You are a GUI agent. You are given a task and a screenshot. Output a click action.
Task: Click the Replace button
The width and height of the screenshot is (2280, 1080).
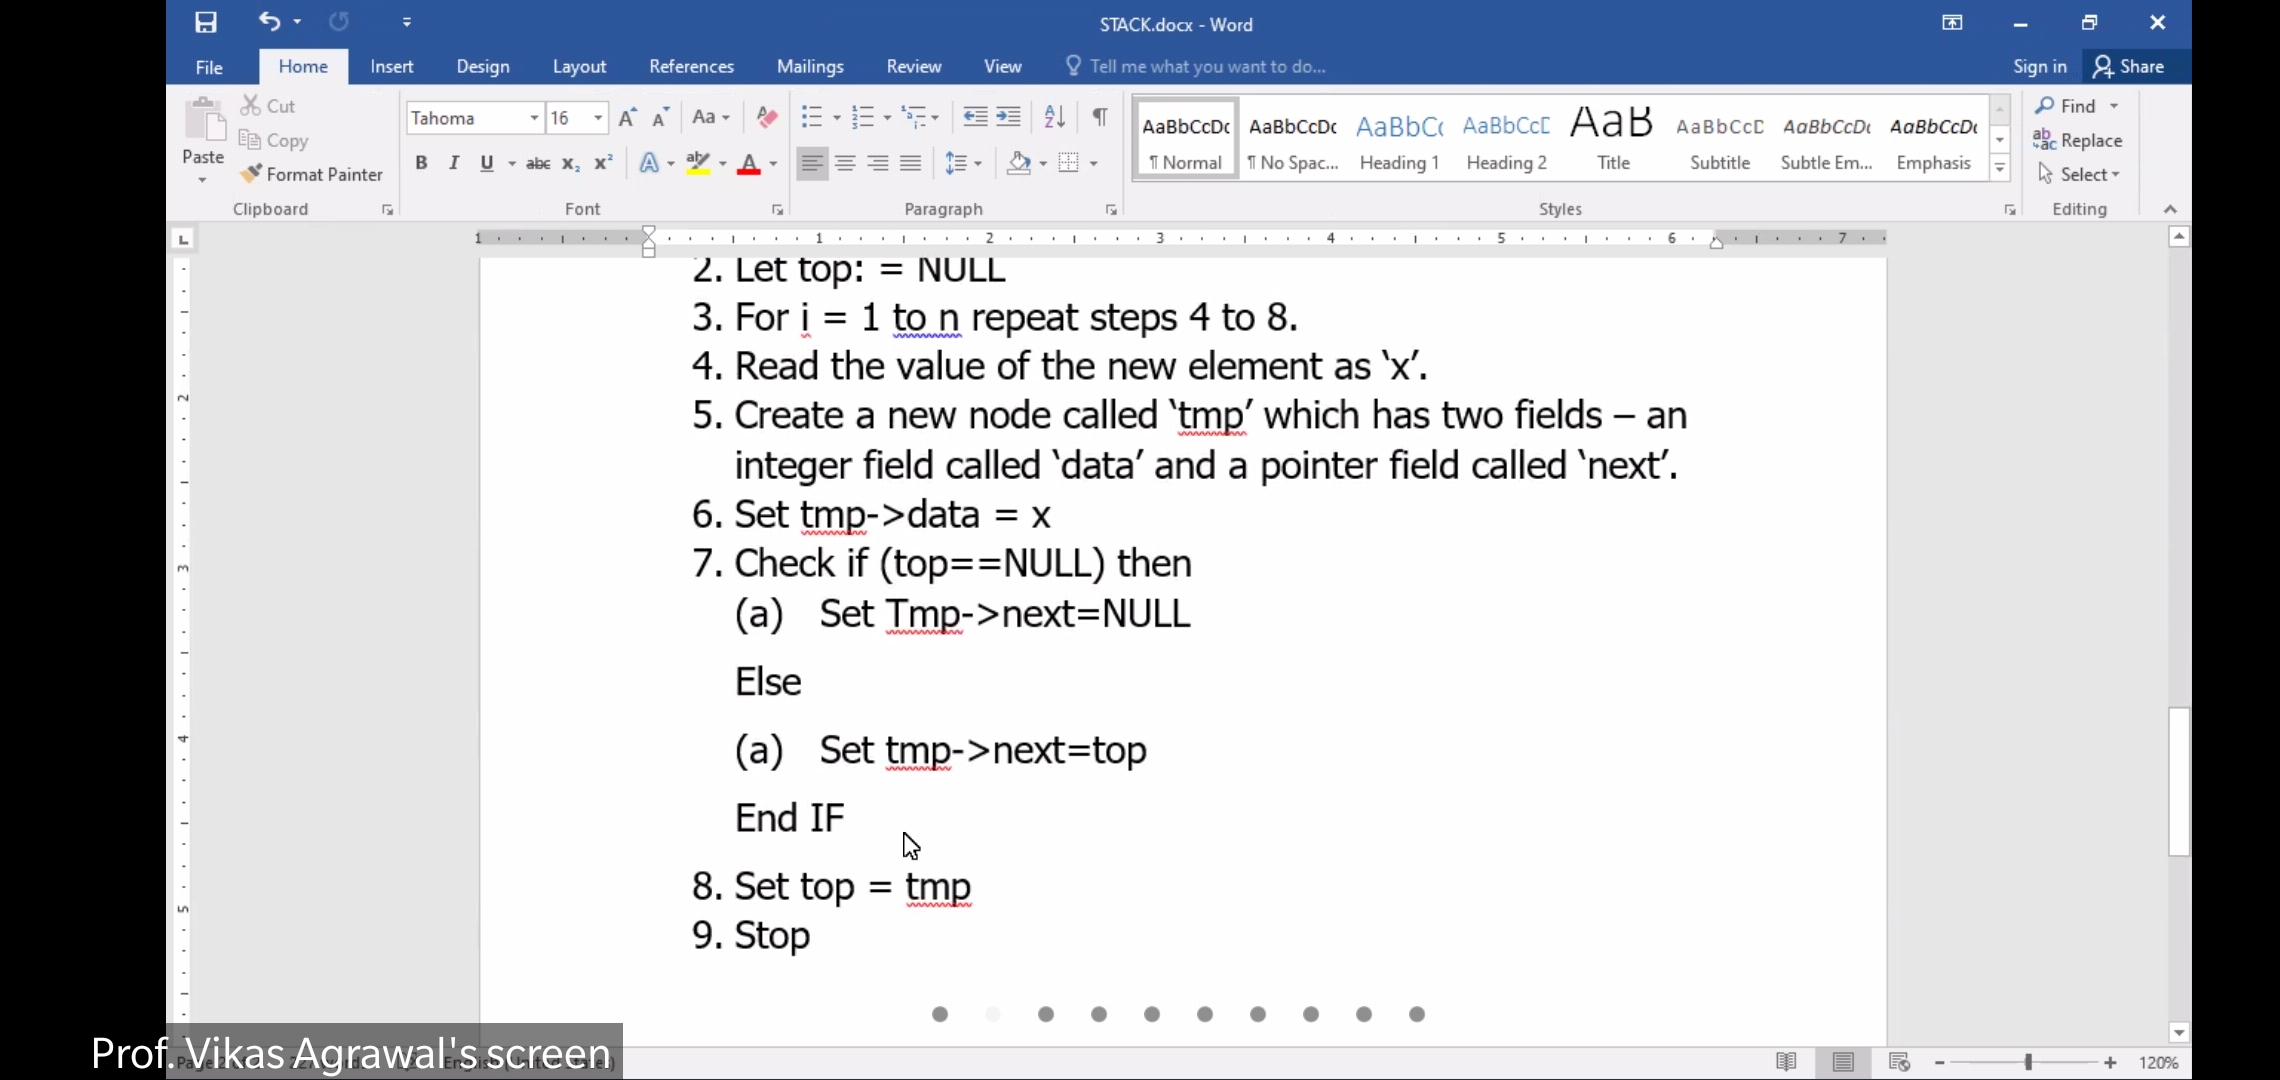click(x=2077, y=140)
